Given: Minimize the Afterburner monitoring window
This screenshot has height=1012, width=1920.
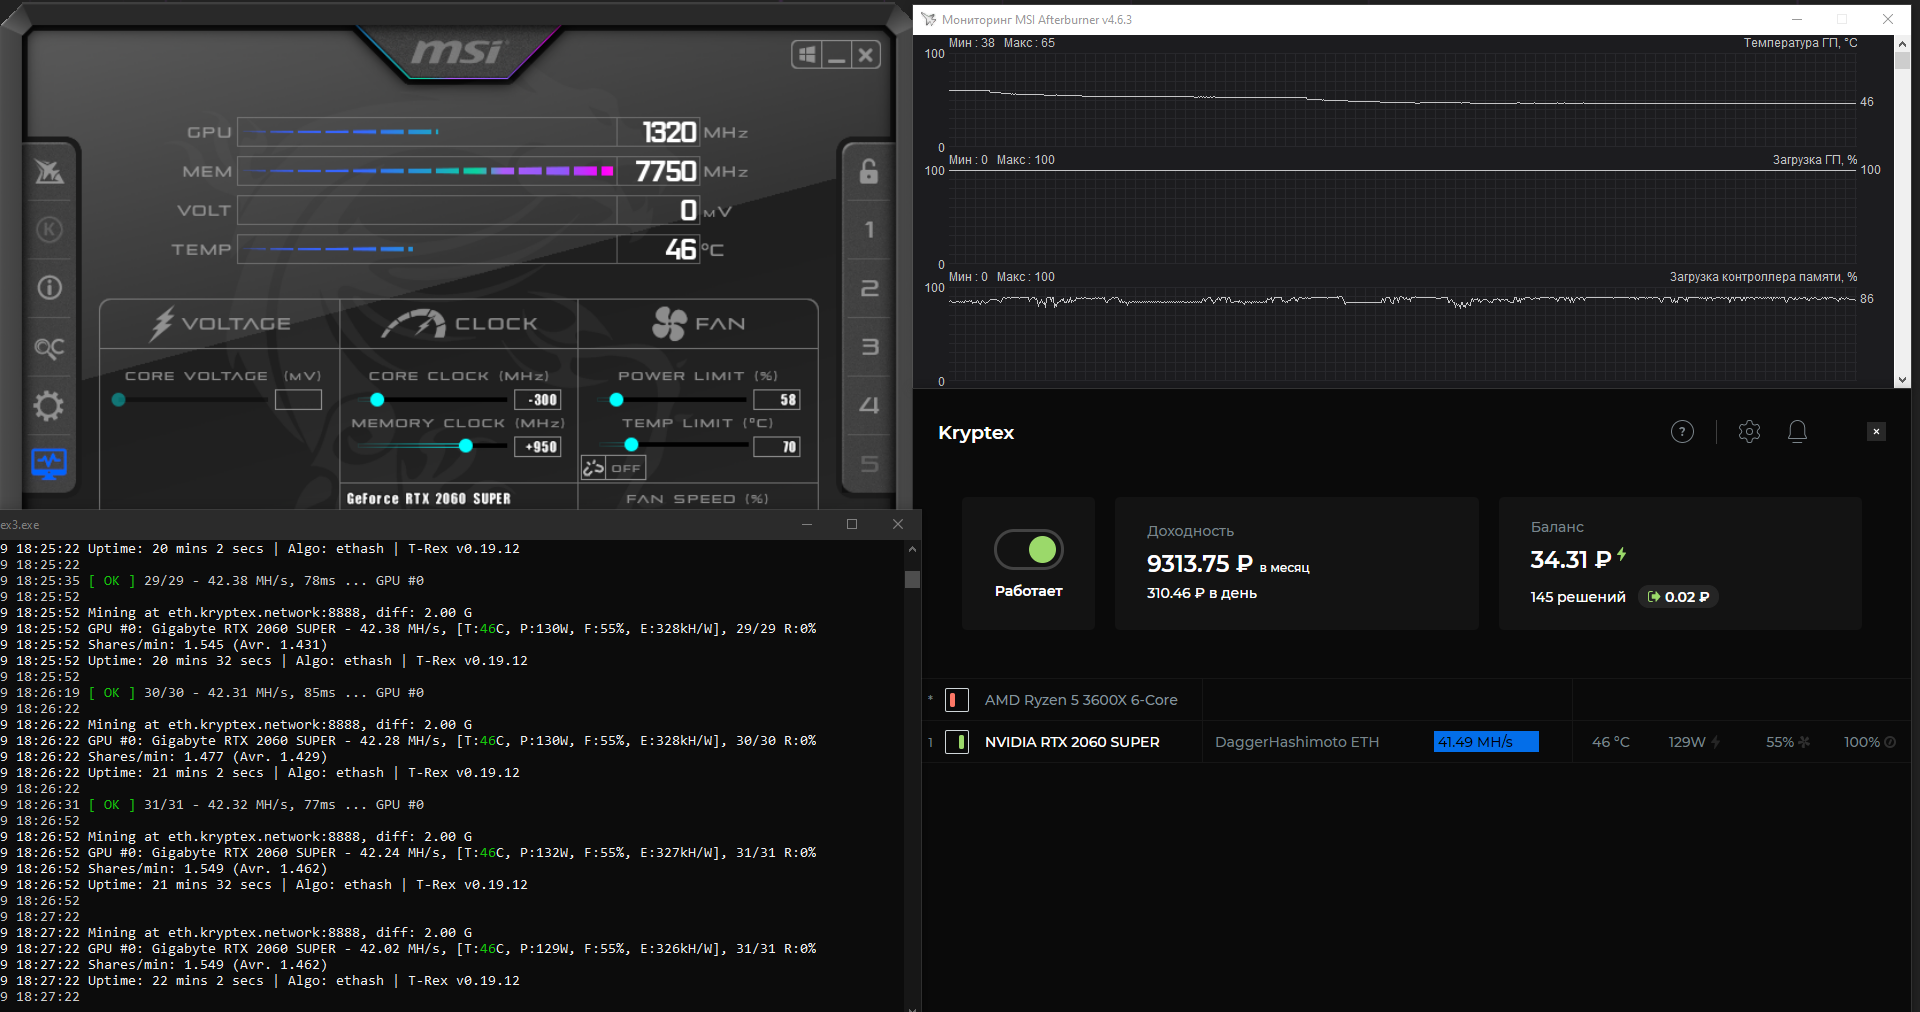Looking at the screenshot, I should point(1797,19).
